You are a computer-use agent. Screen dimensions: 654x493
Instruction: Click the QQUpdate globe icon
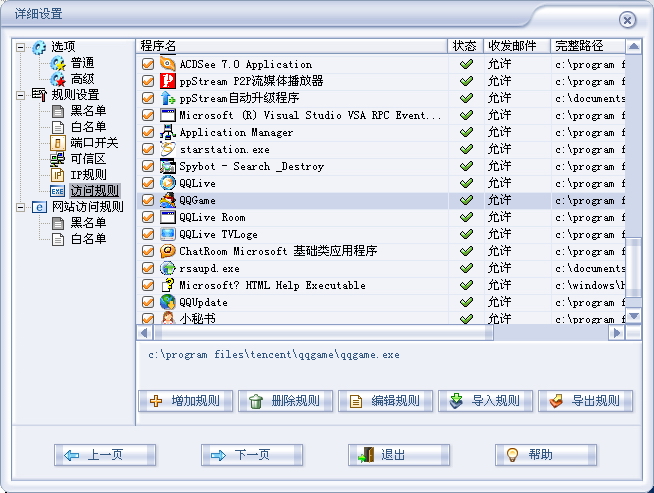point(168,302)
